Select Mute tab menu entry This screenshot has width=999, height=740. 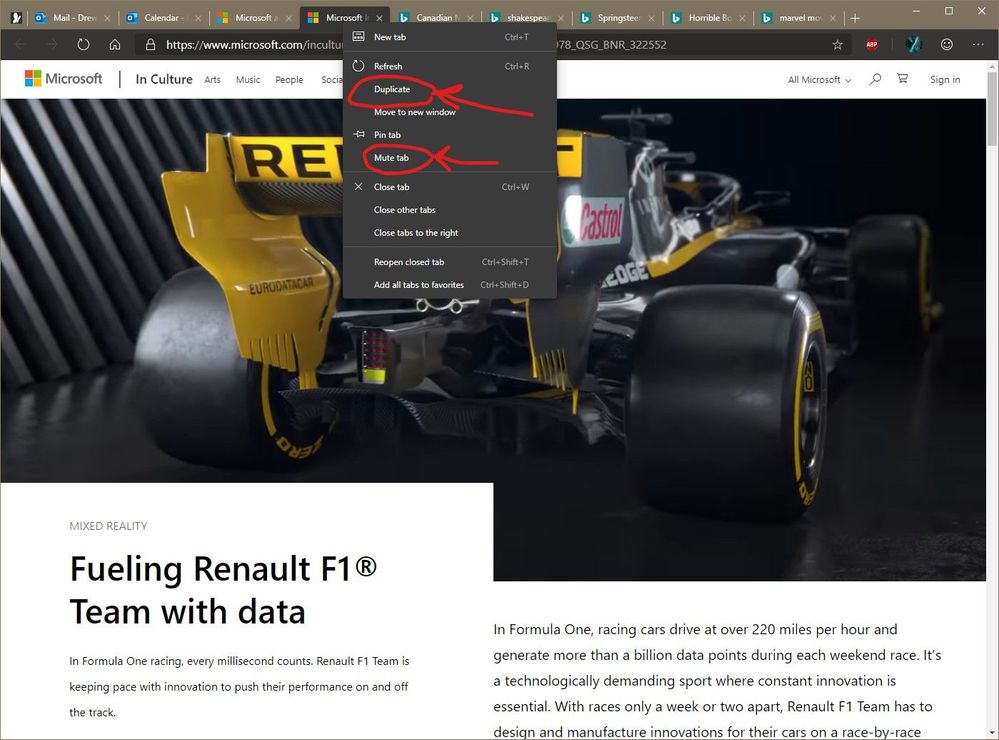[450, 158]
